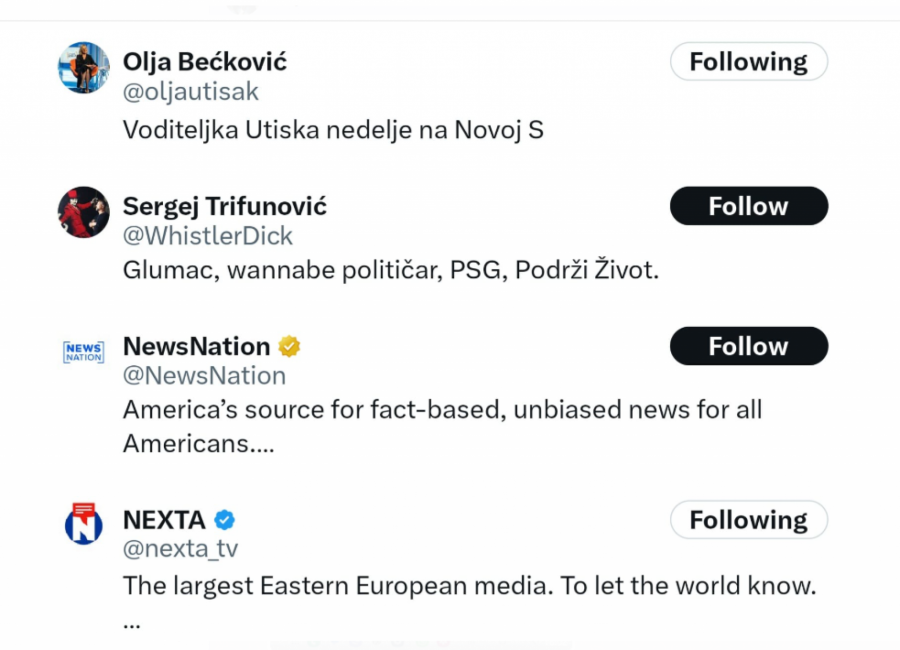
Task: Click NewsNation's "America's source" bio text
Action: point(442,410)
